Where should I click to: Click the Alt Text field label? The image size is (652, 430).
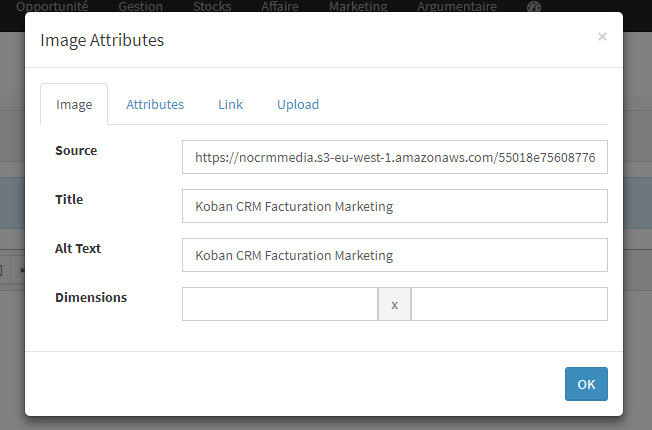(78, 248)
